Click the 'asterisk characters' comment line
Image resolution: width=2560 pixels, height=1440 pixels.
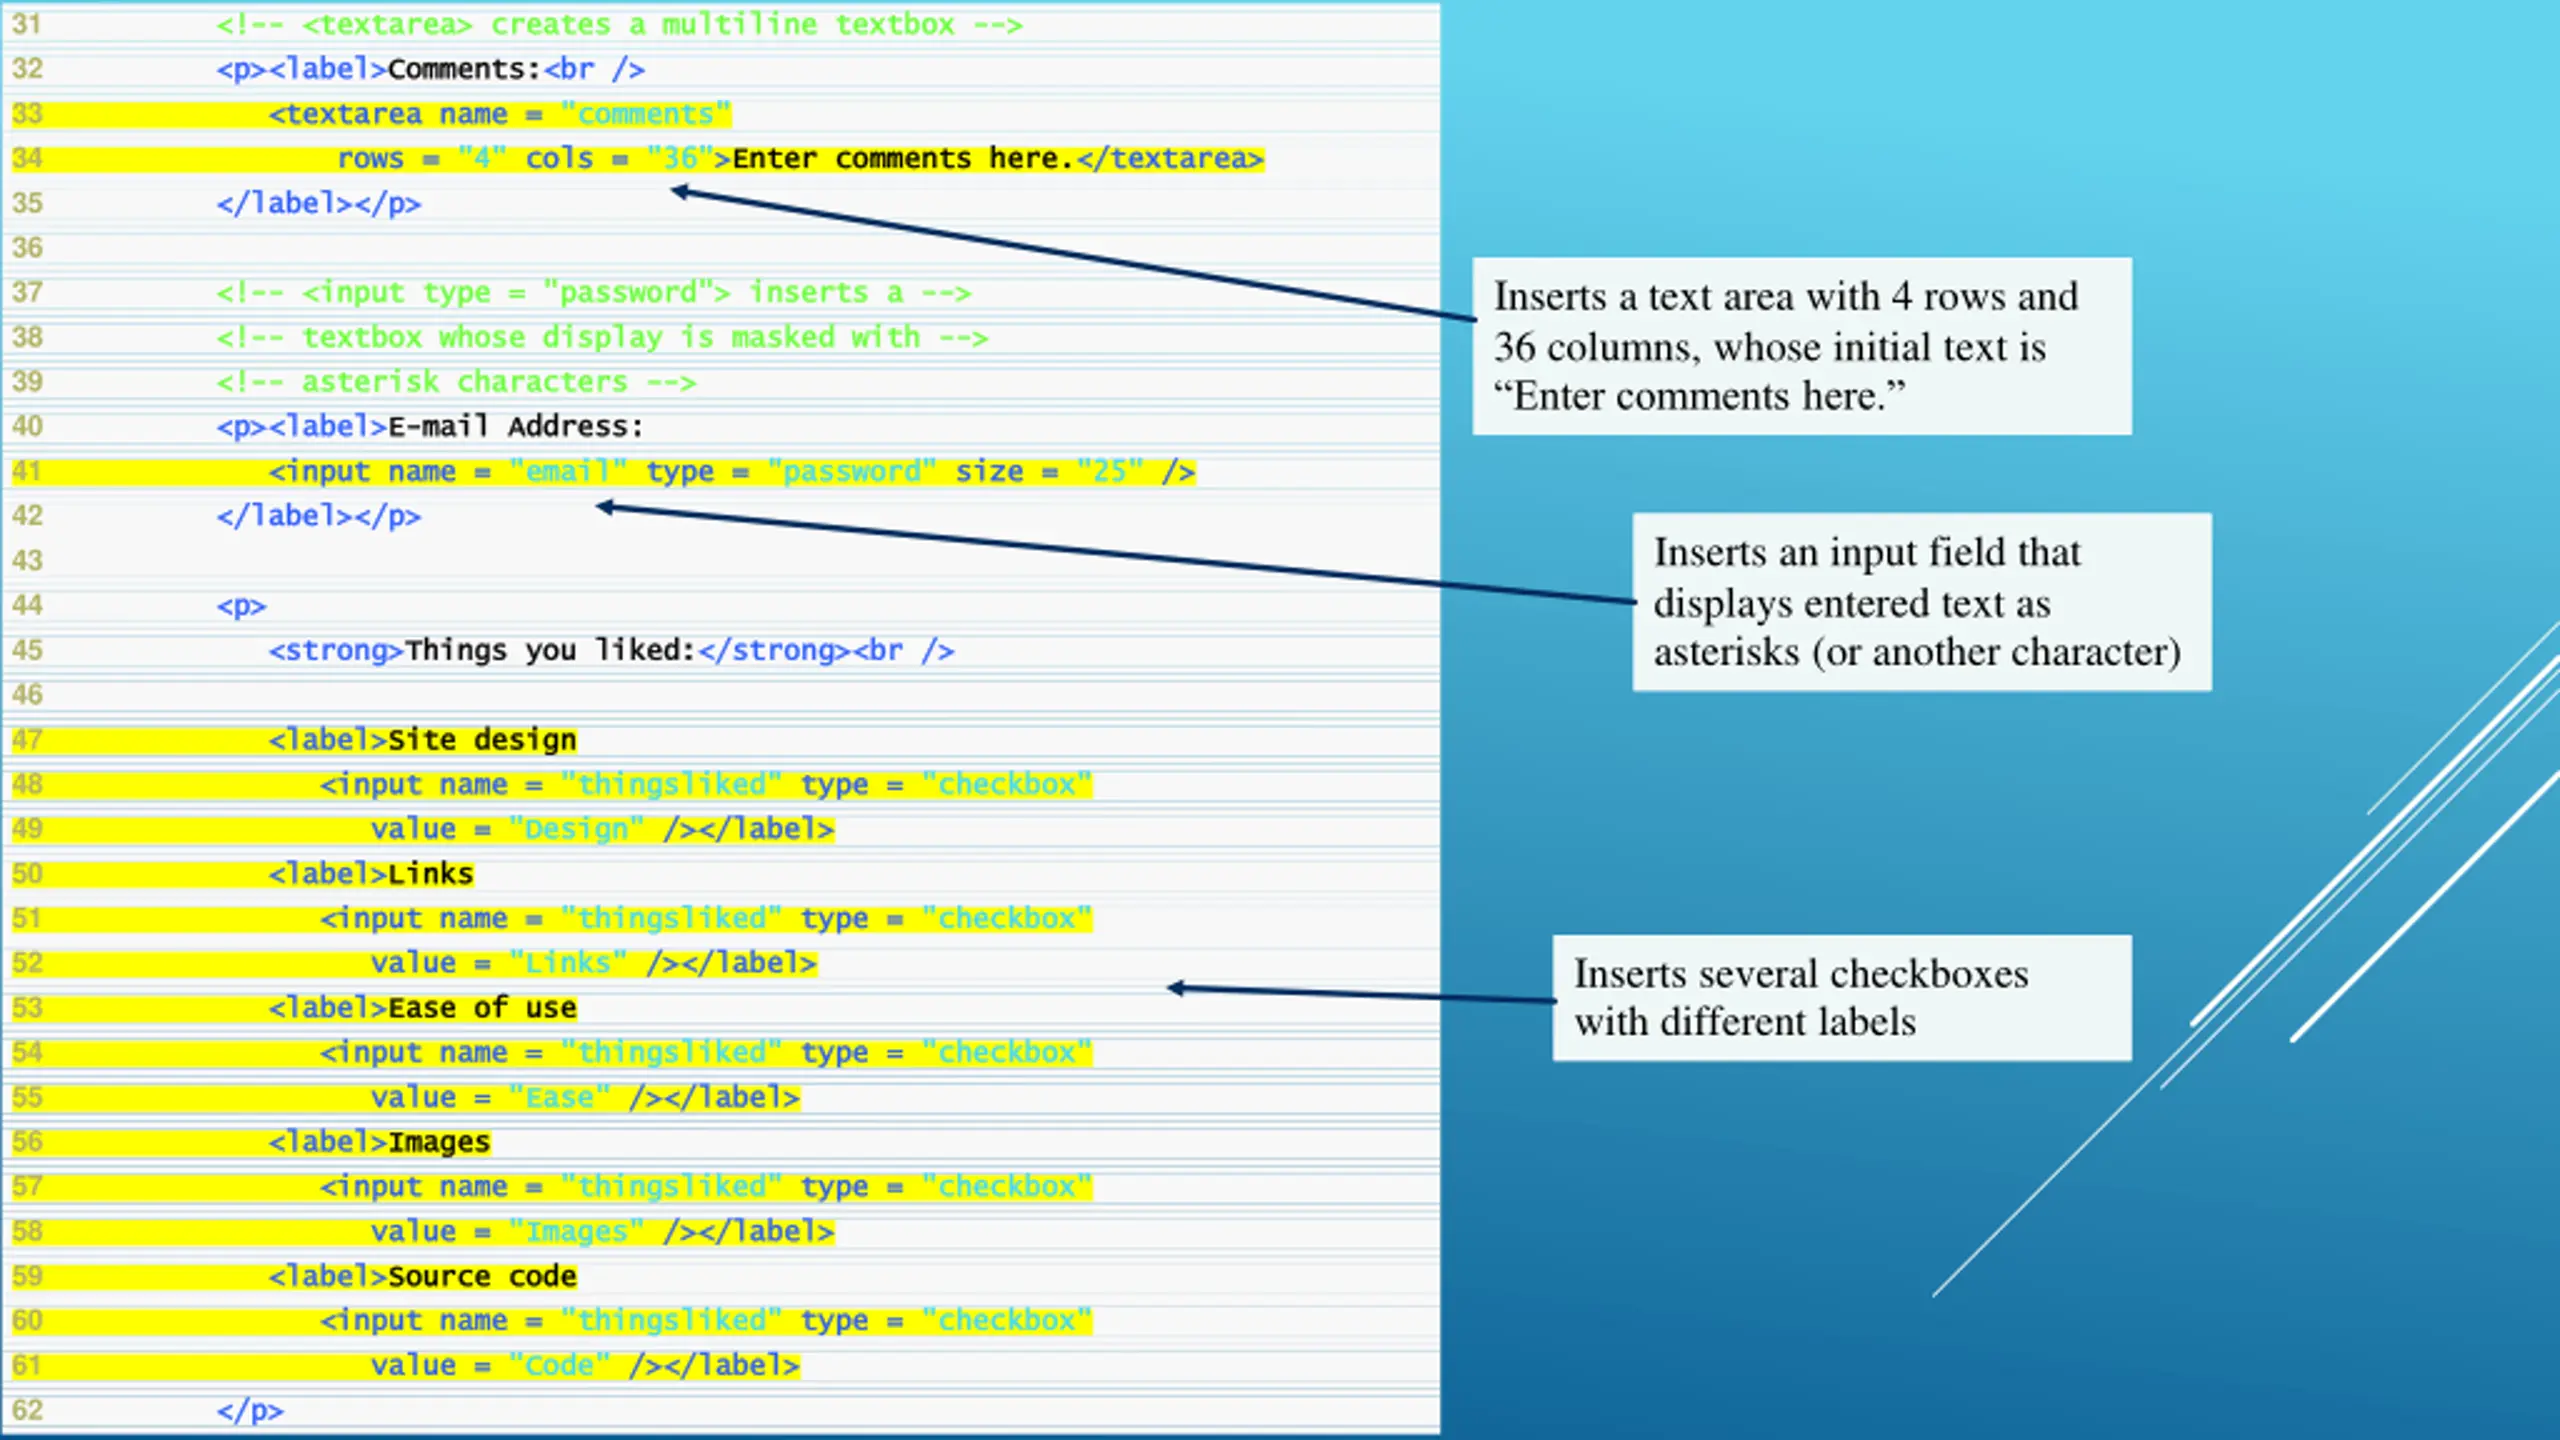tap(456, 382)
